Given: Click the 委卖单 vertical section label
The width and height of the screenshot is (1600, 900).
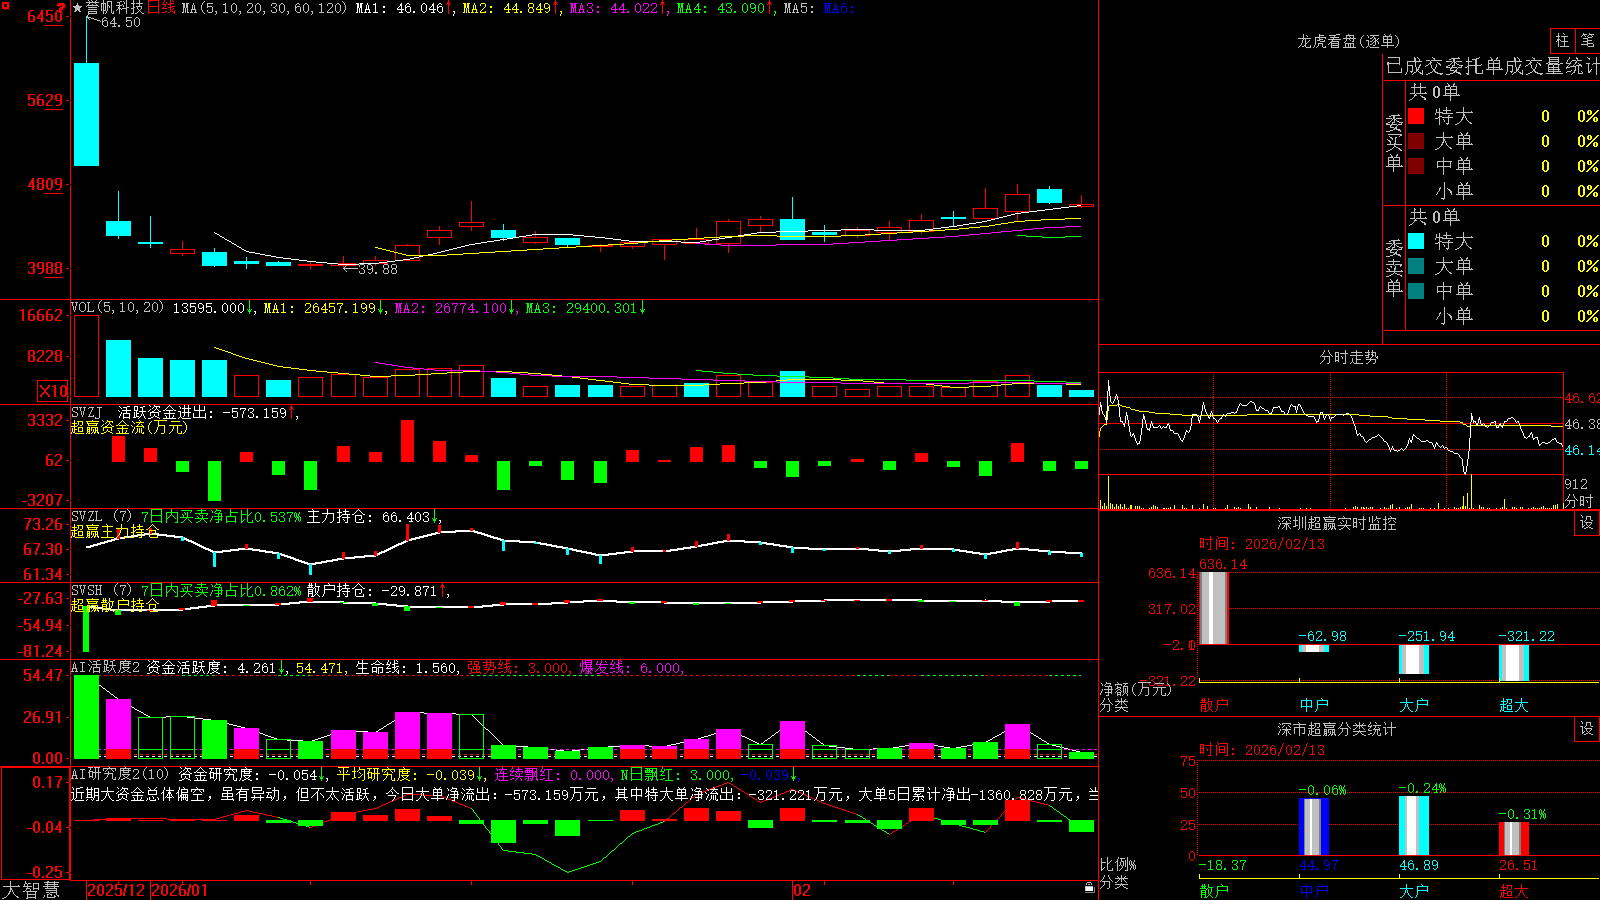Looking at the screenshot, I should pyautogui.click(x=1394, y=268).
